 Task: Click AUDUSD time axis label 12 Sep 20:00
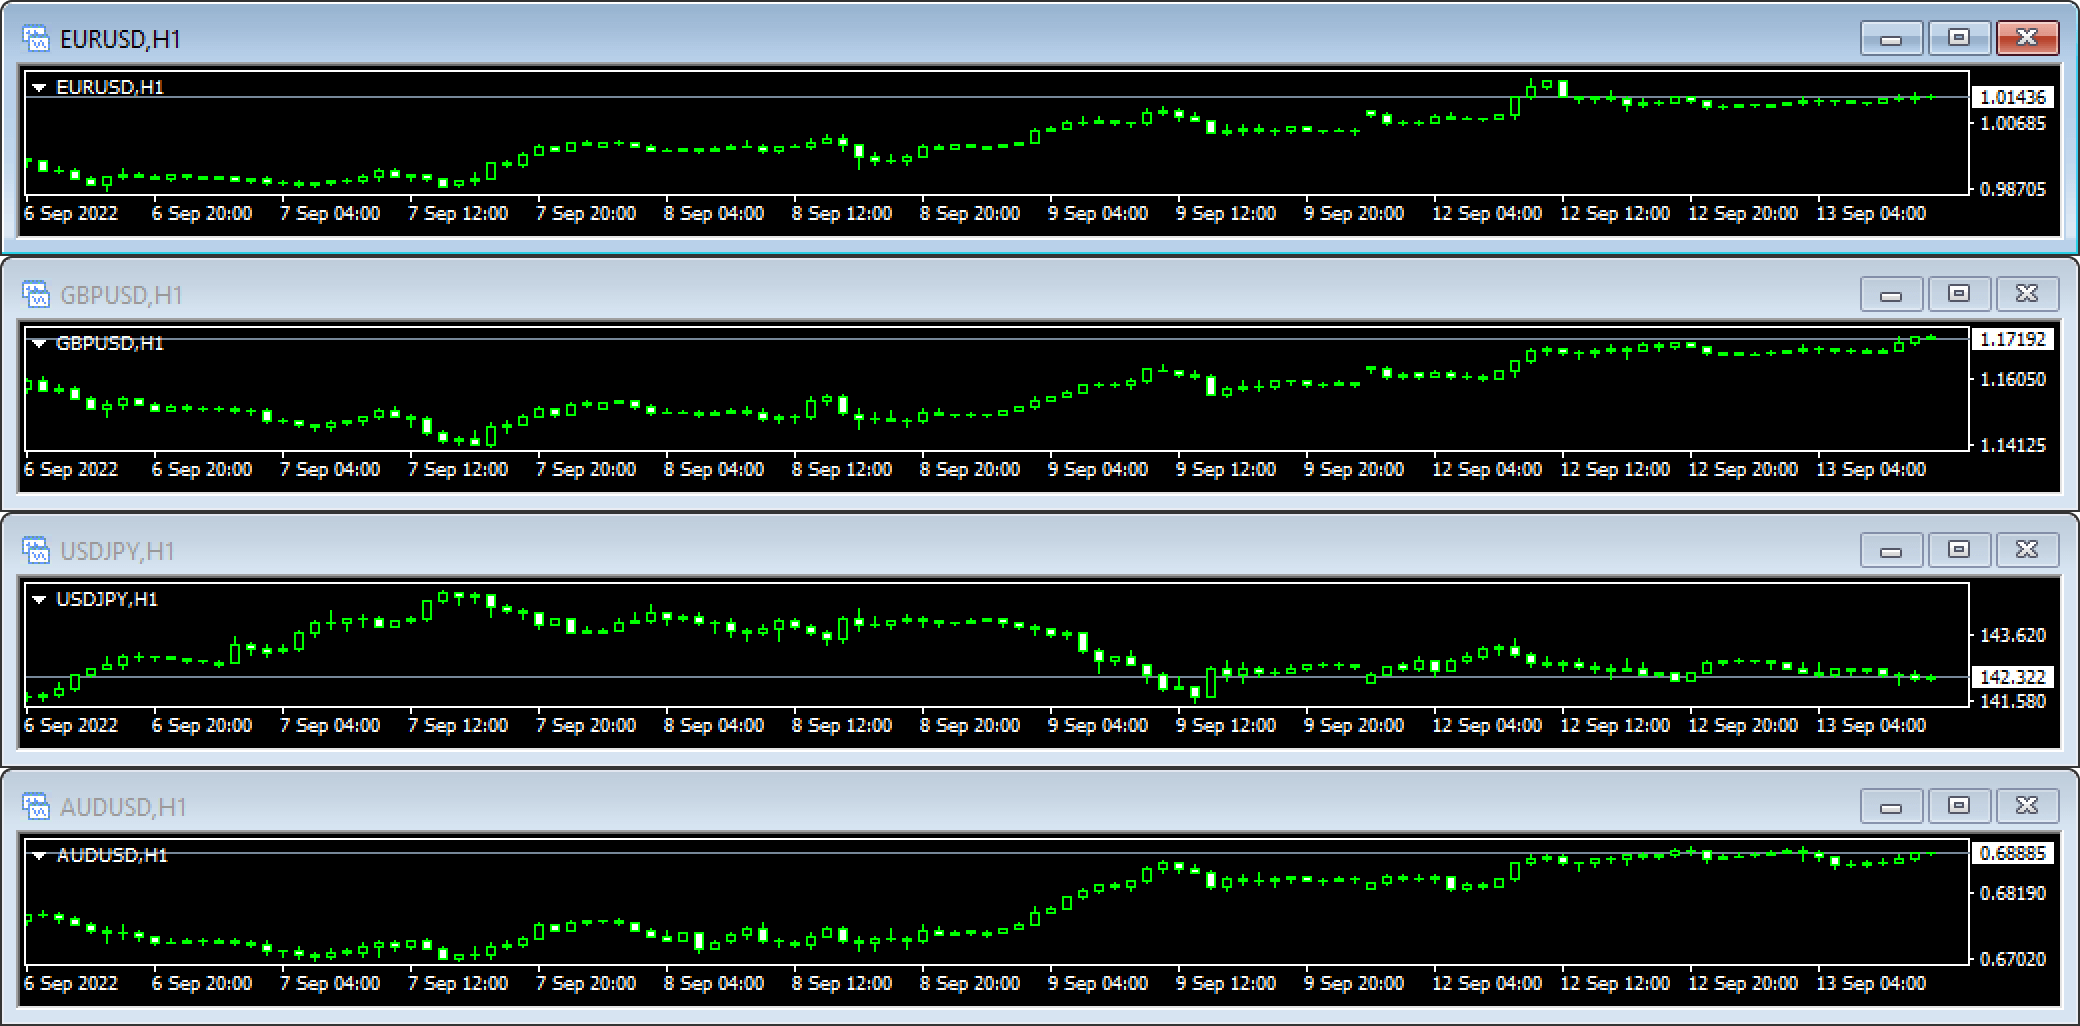coord(1743,984)
